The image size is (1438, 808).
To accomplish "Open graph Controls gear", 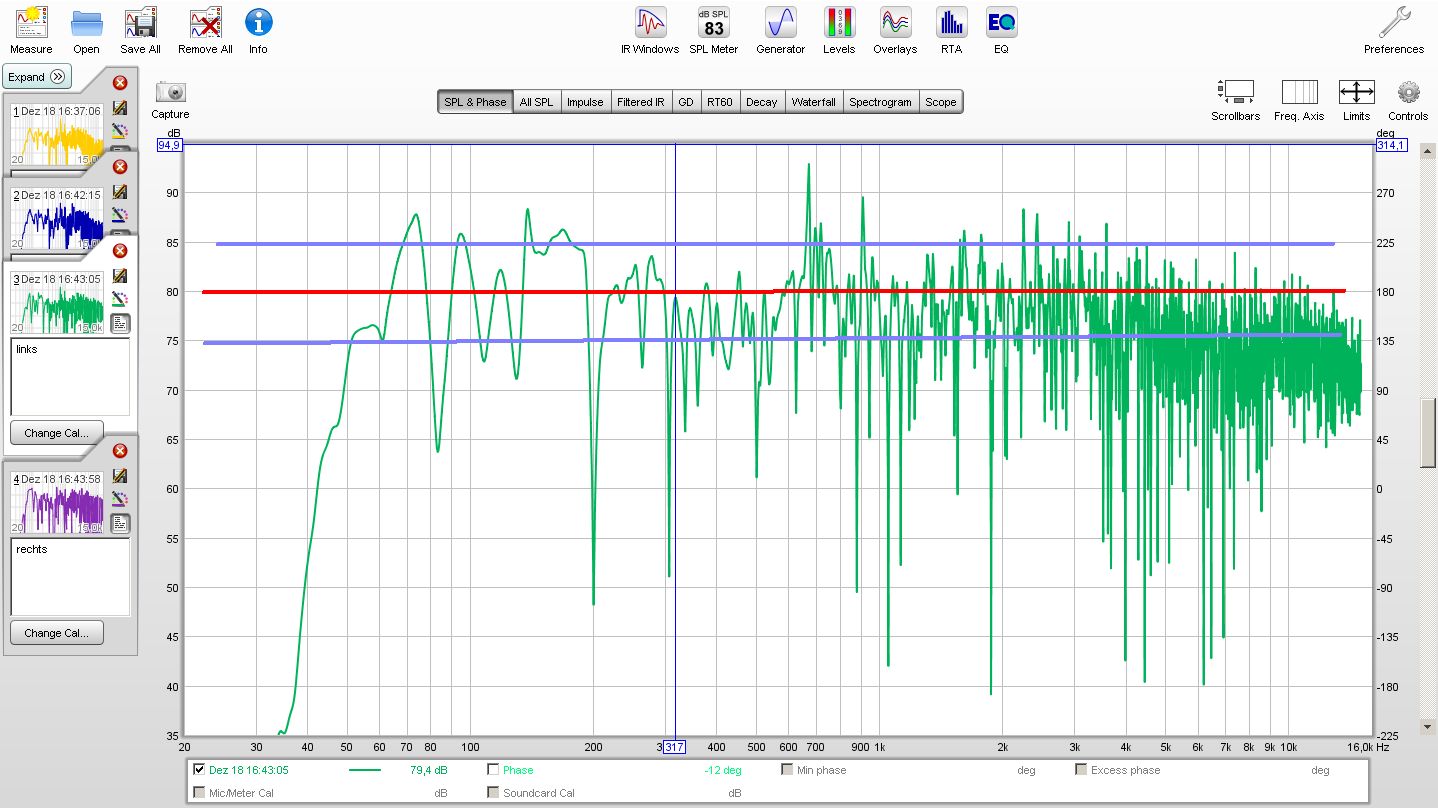I will click(x=1408, y=100).
